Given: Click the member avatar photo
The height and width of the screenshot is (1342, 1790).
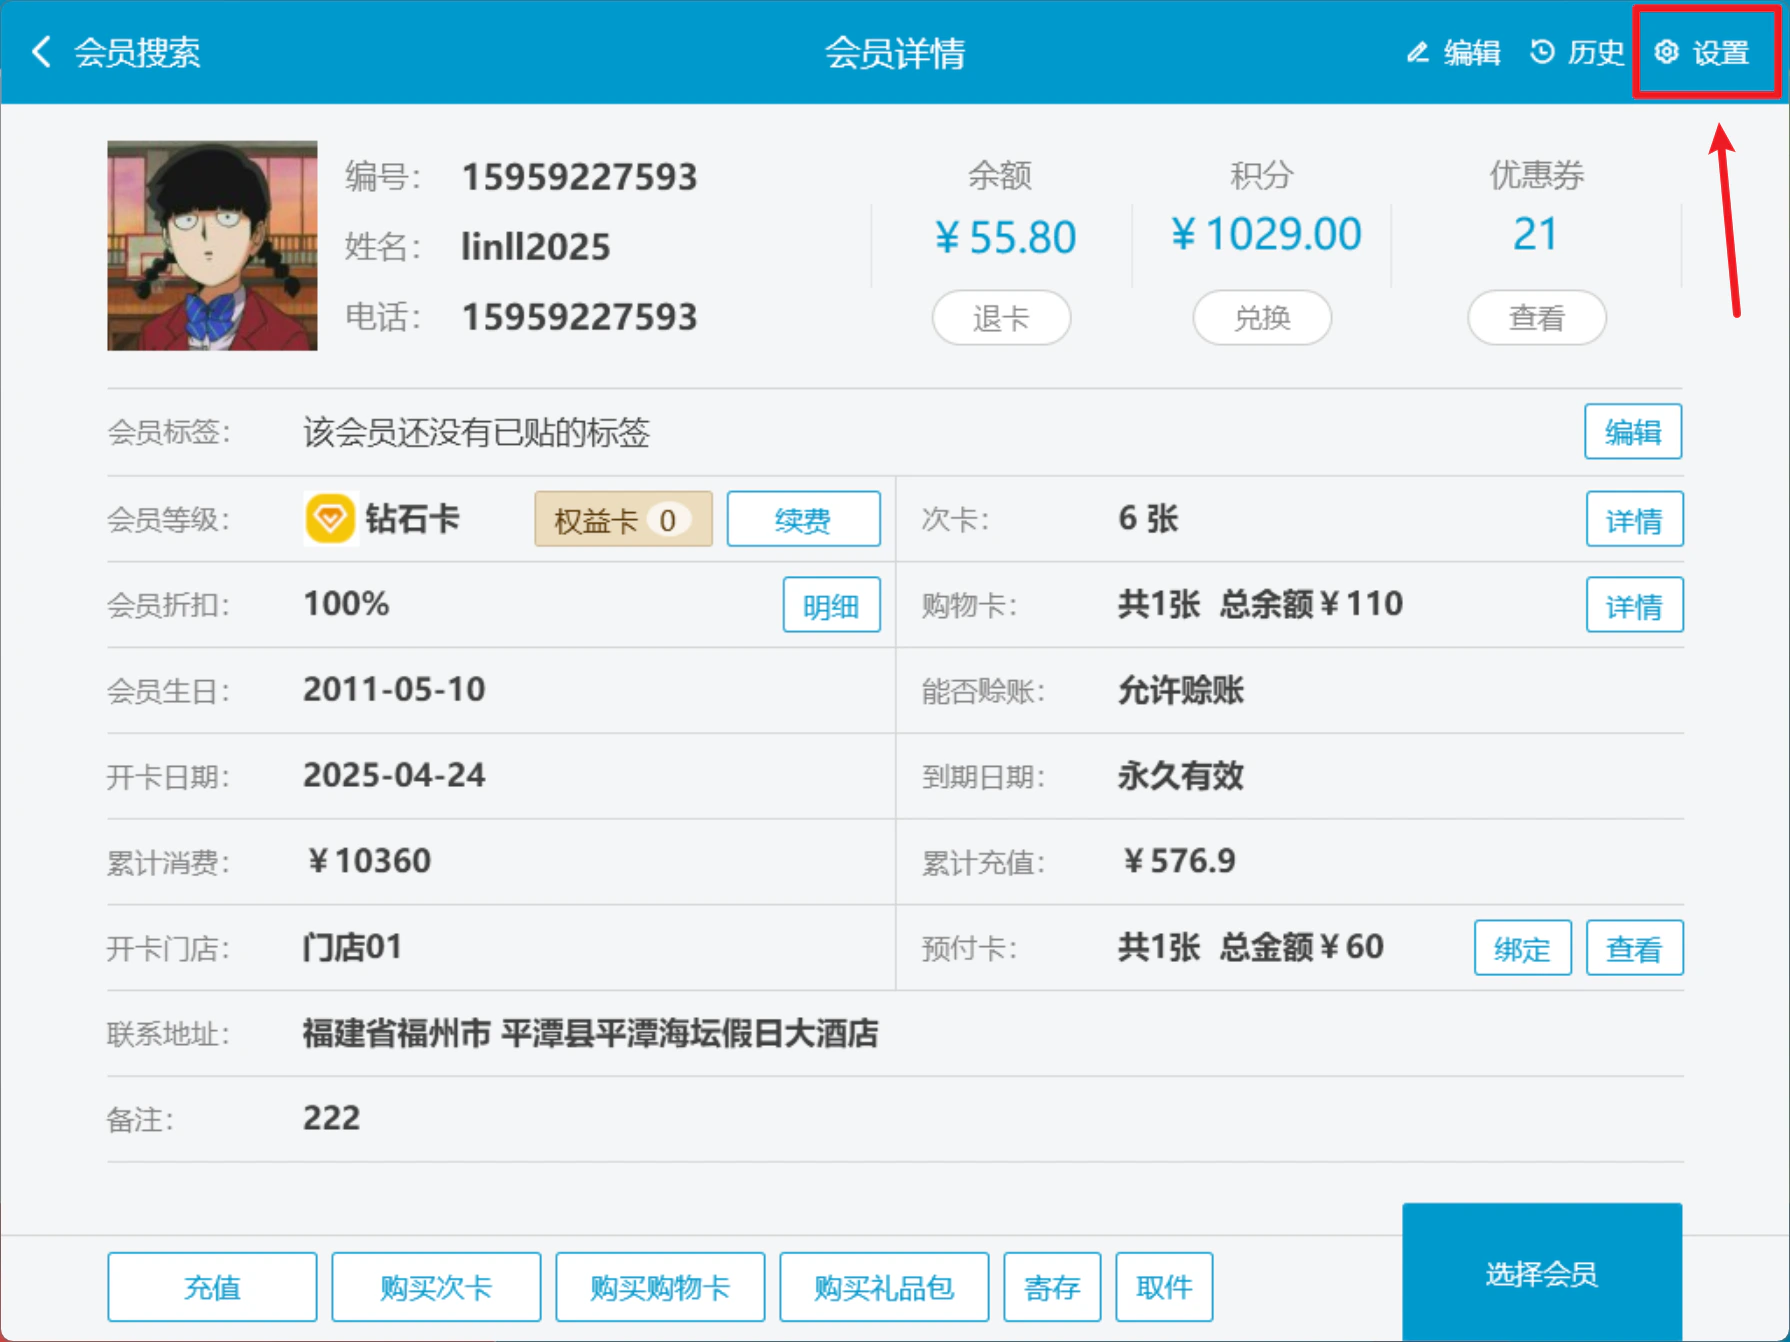Looking at the screenshot, I should pyautogui.click(x=212, y=246).
